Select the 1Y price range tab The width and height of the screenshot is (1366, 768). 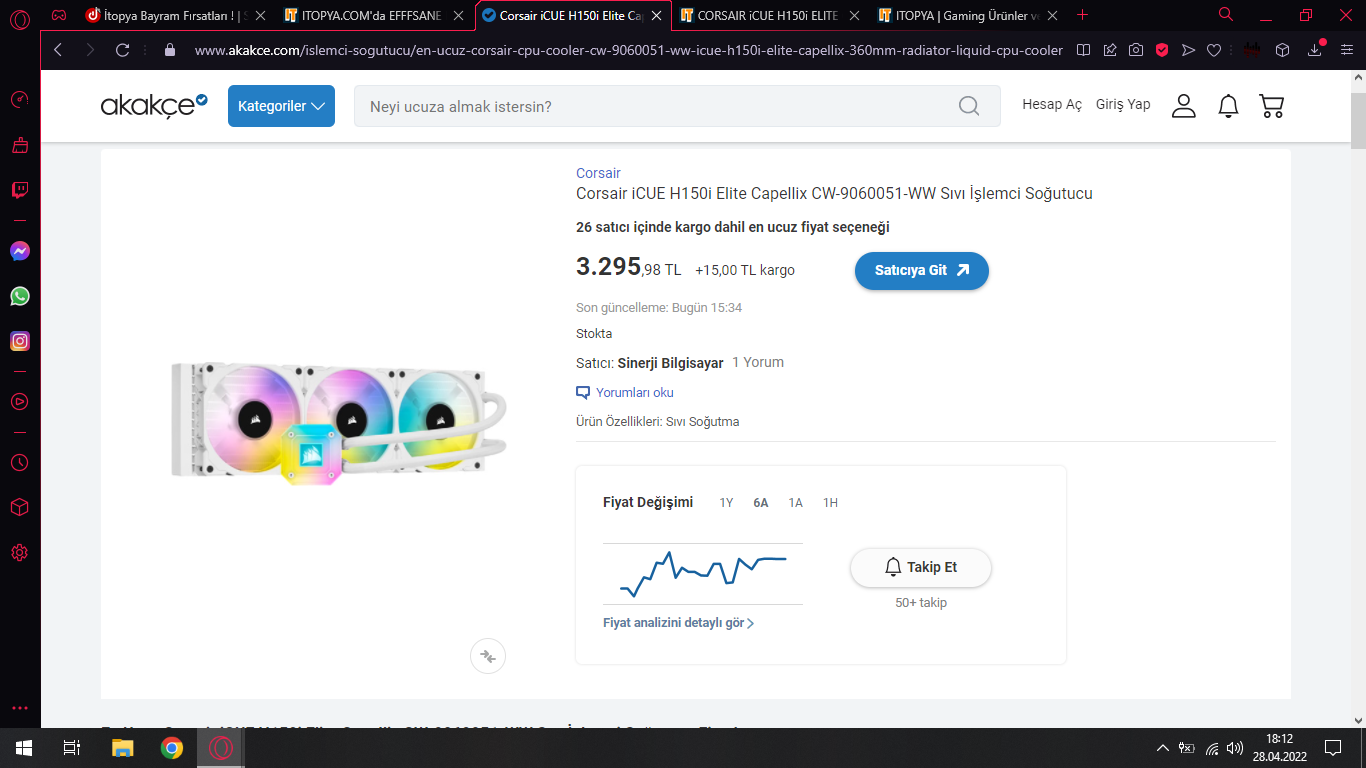(x=726, y=503)
